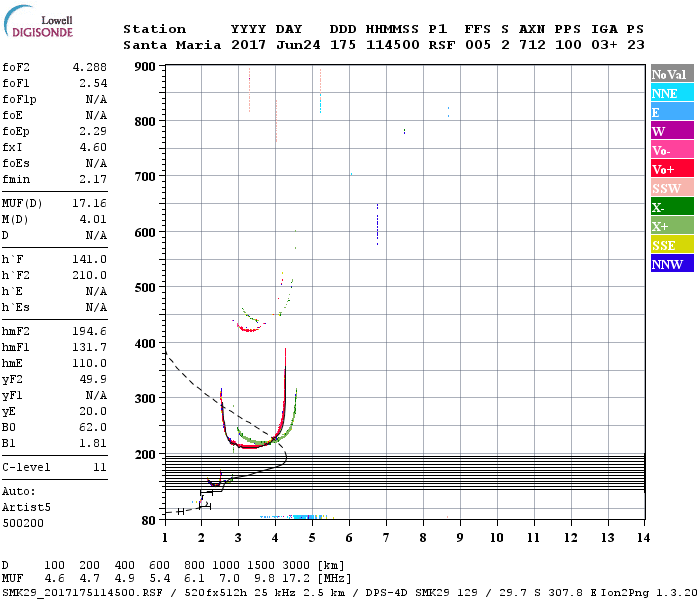
Task: Select the NoVal gray legend swatch
Action: pos(672,74)
